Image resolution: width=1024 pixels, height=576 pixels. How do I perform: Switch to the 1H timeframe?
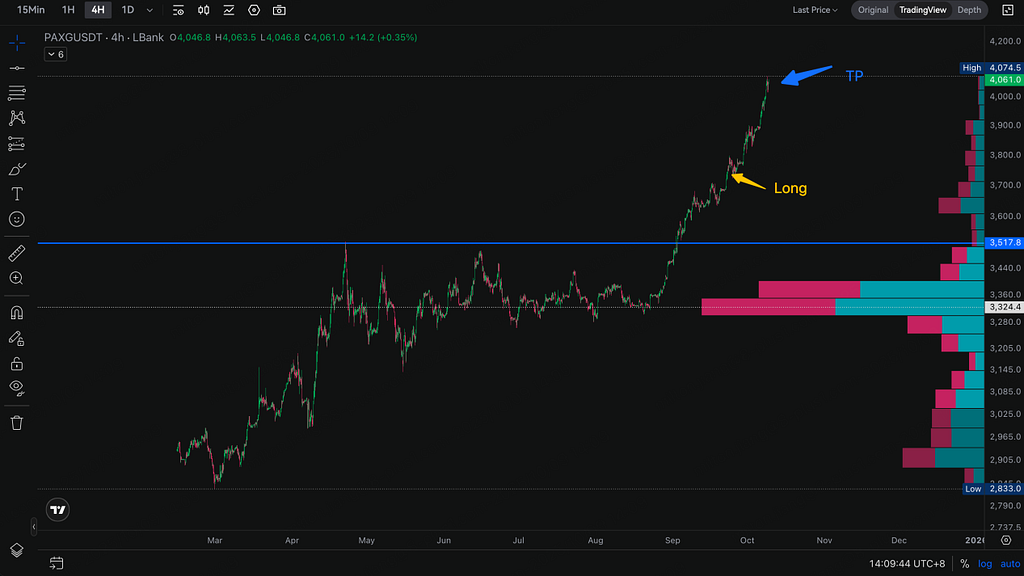[x=68, y=10]
